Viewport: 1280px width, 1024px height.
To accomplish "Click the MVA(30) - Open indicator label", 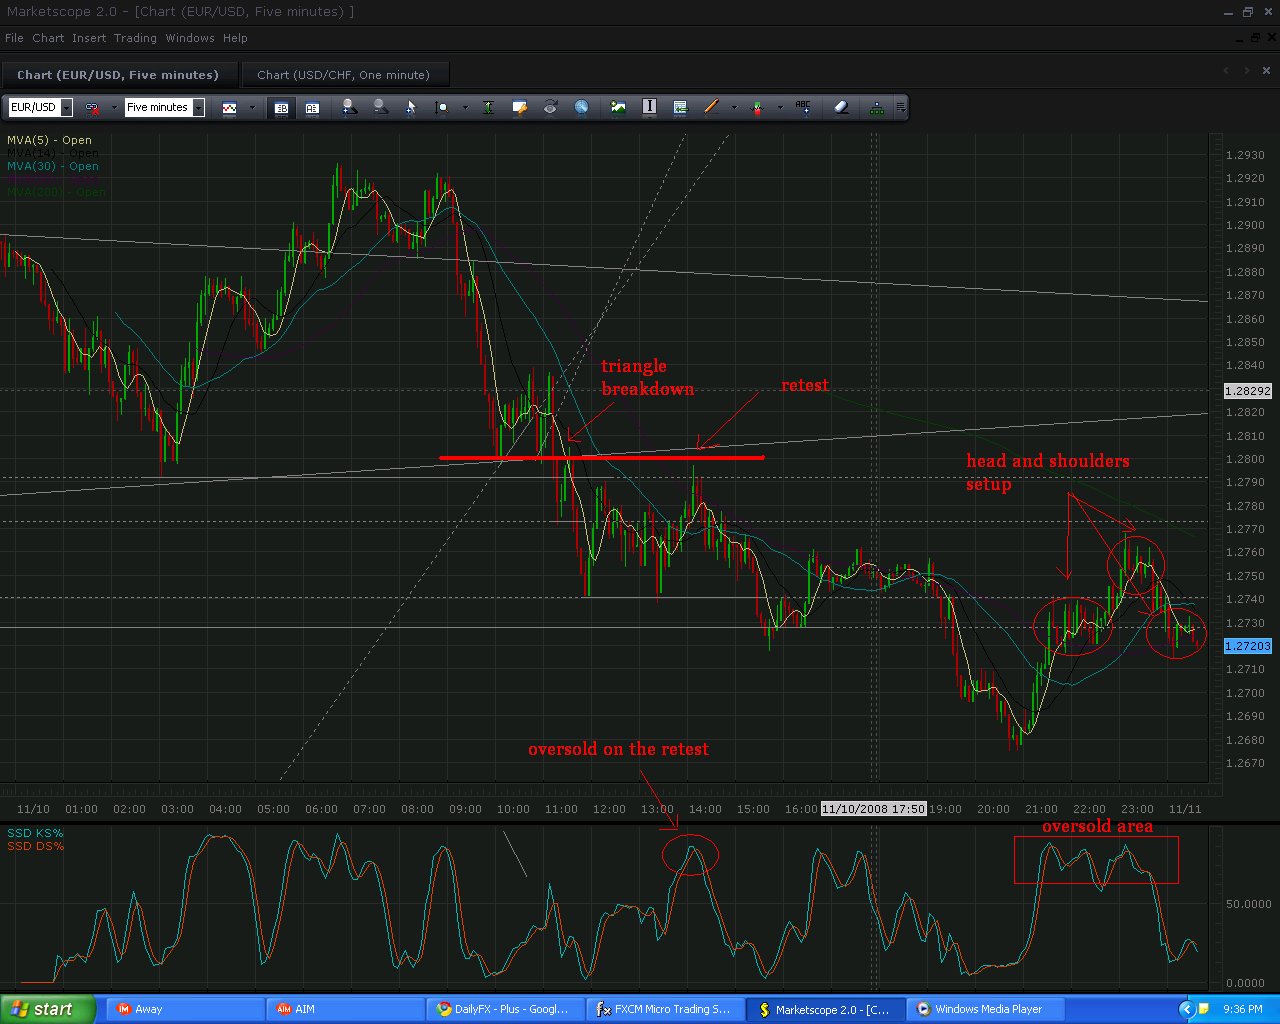I will pyautogui.click(x=53, y=166).
